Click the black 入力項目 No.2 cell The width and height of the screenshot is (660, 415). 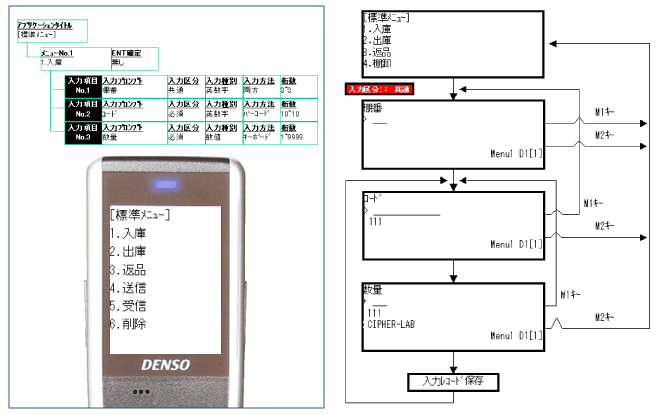(81, 109)
